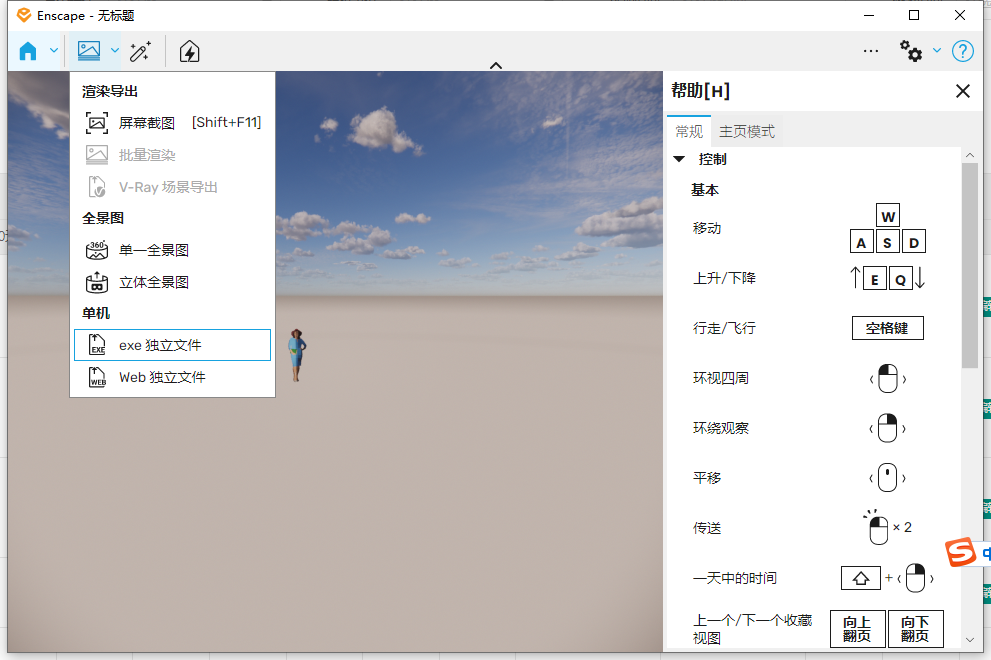Click the mouse icon beside 环绕观察
The image size is (991, 660).
pos(888,428)
